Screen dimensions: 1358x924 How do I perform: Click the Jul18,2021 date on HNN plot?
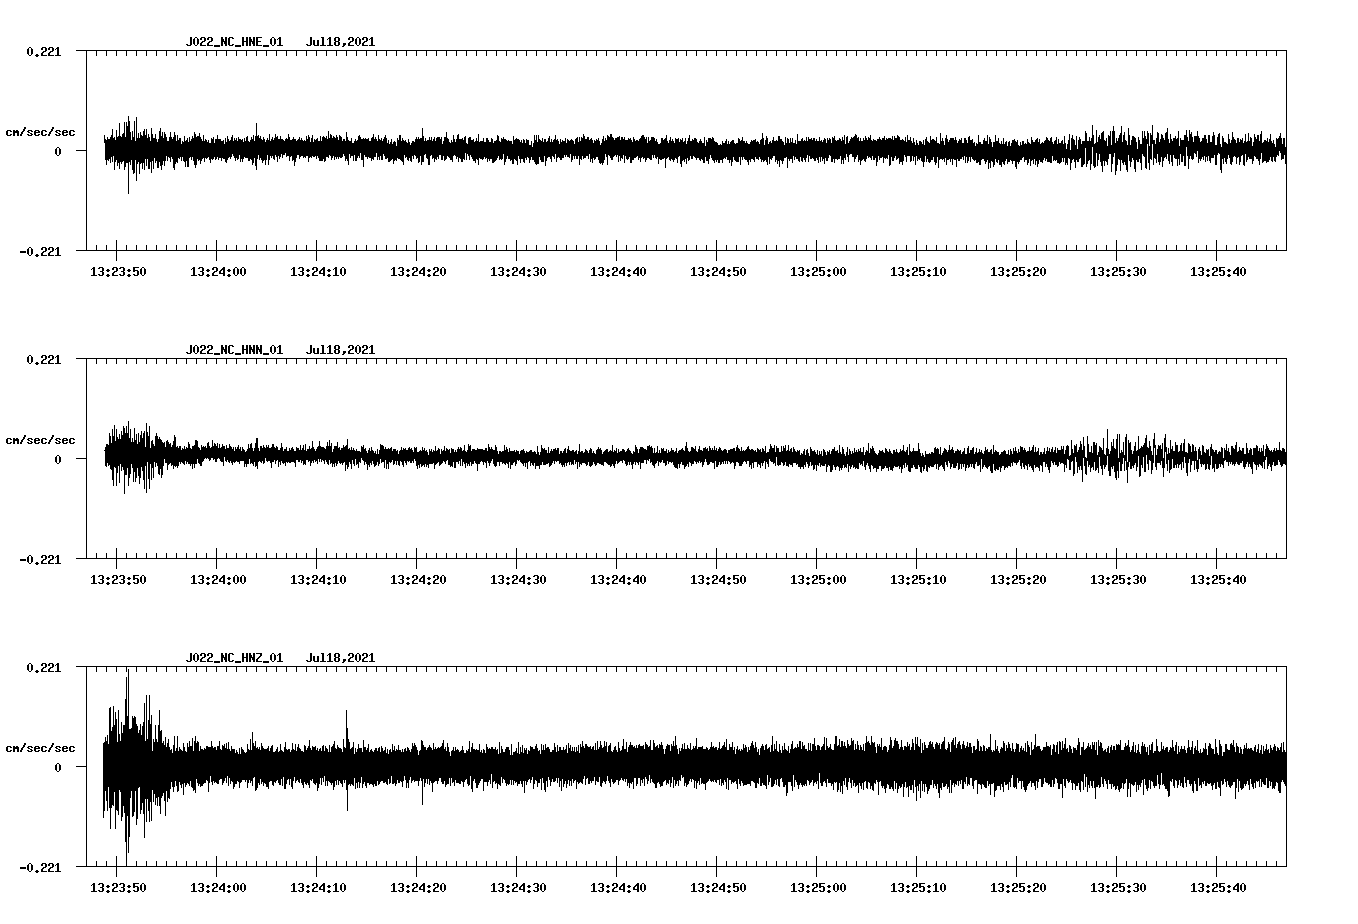coord(340,350)
